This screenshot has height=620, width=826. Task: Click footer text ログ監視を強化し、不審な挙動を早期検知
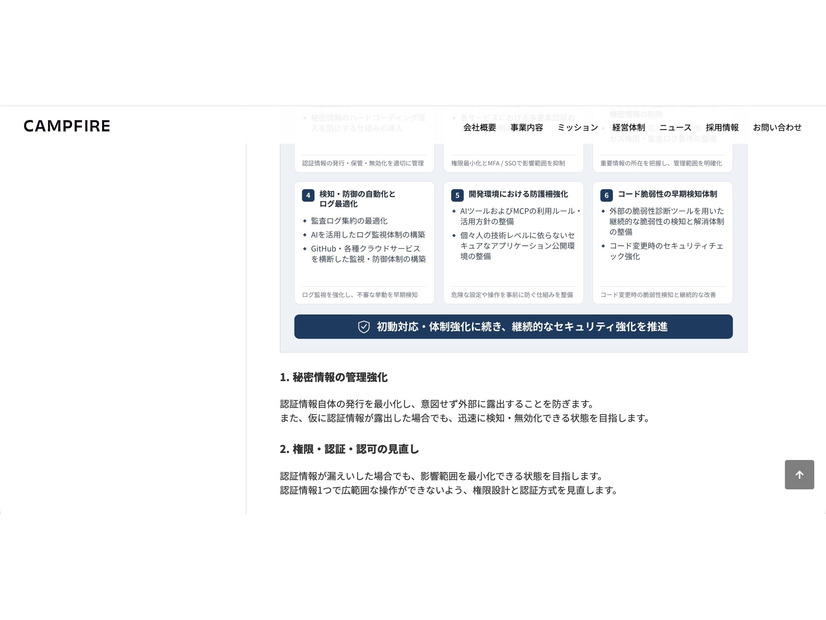pyautogui.click(x=360, y=295)
